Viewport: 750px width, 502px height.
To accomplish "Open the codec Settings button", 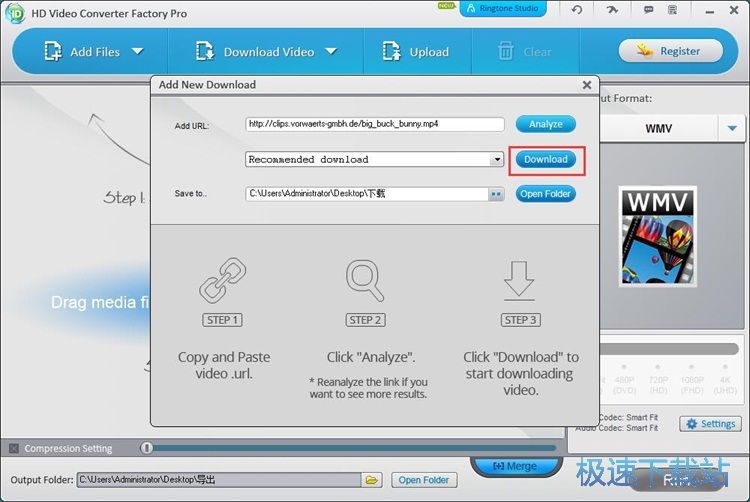I will (x=710, y=424).
